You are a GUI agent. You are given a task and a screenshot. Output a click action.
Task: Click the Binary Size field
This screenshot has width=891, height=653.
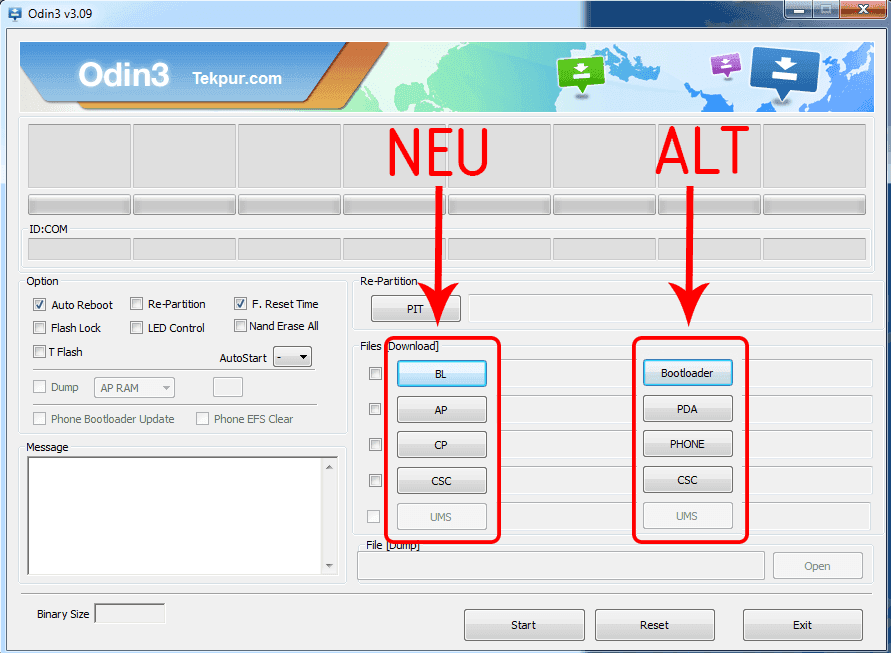point(130,613)
